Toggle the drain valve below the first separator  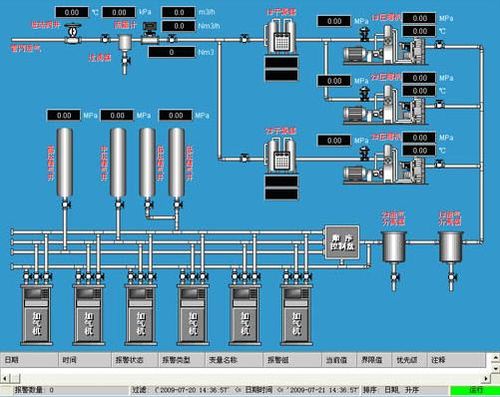pyautogui.click(x=394, y=278)
